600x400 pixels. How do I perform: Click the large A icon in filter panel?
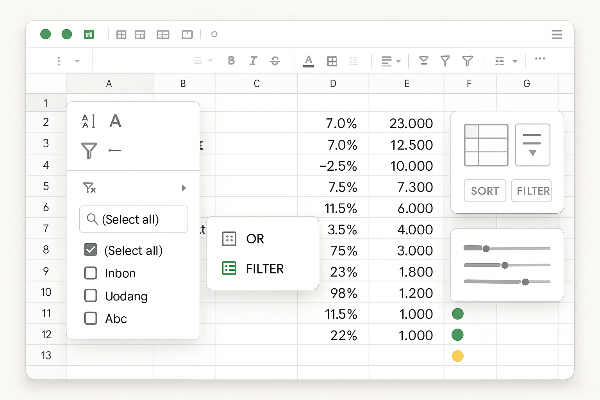[115, 121]
